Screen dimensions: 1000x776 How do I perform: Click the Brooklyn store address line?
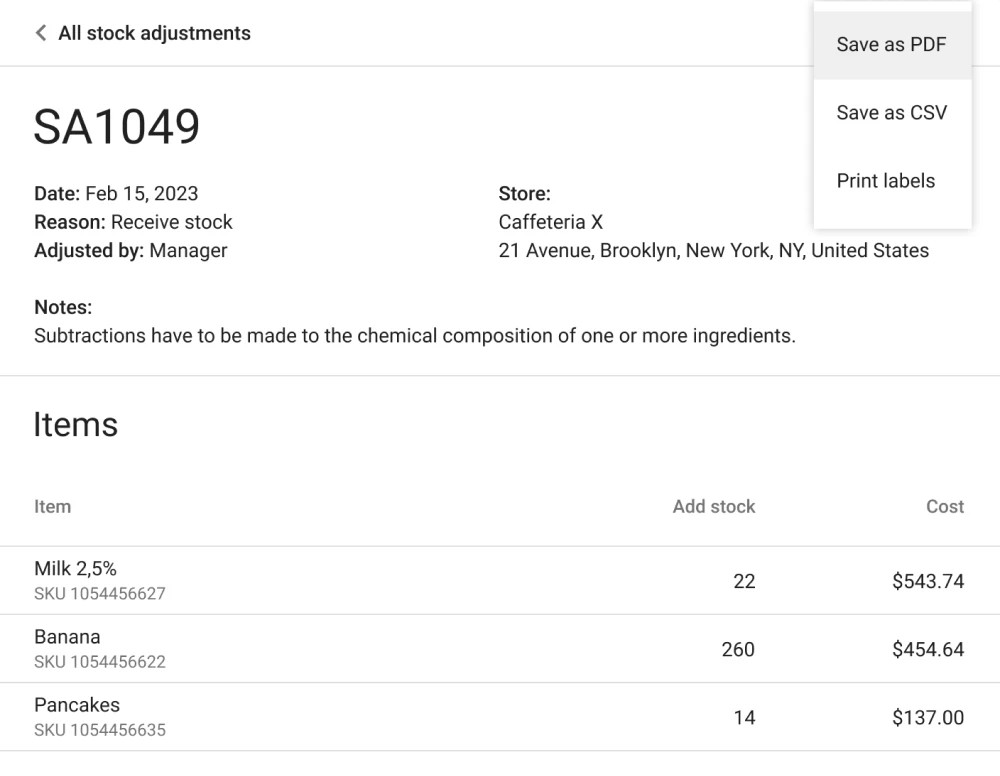tap(713, 251)
